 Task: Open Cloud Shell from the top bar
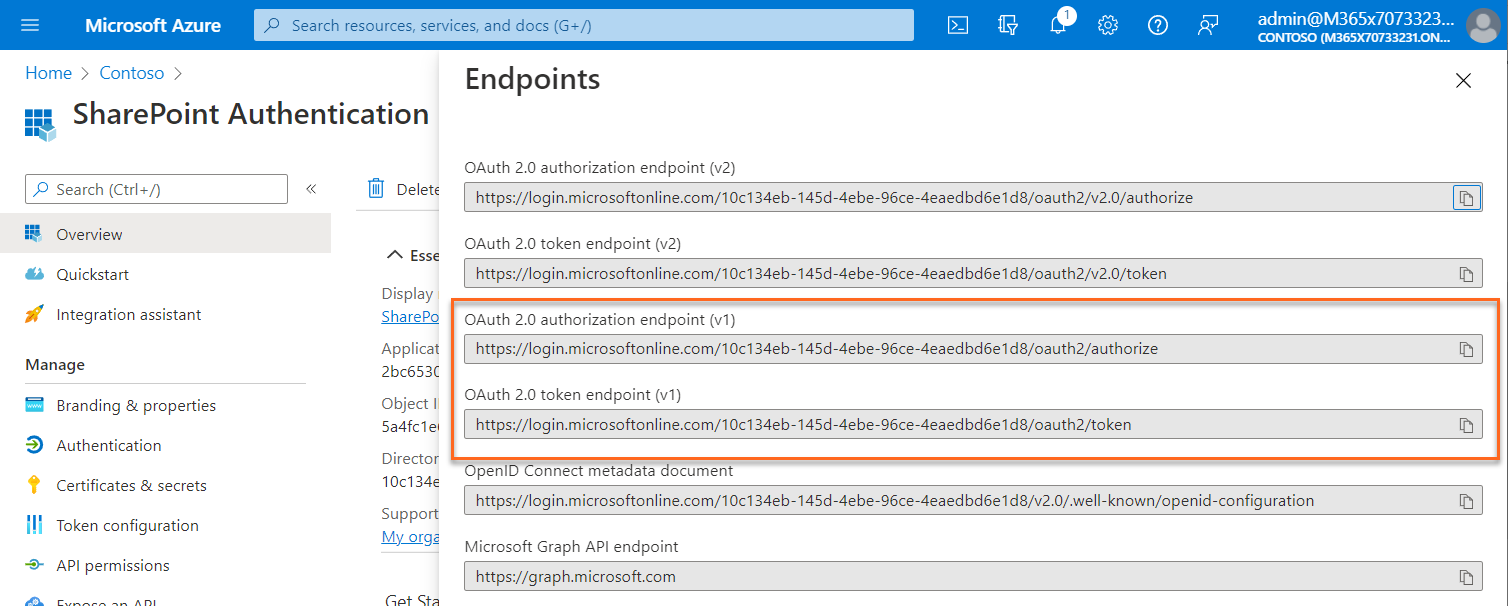[957, 25]
